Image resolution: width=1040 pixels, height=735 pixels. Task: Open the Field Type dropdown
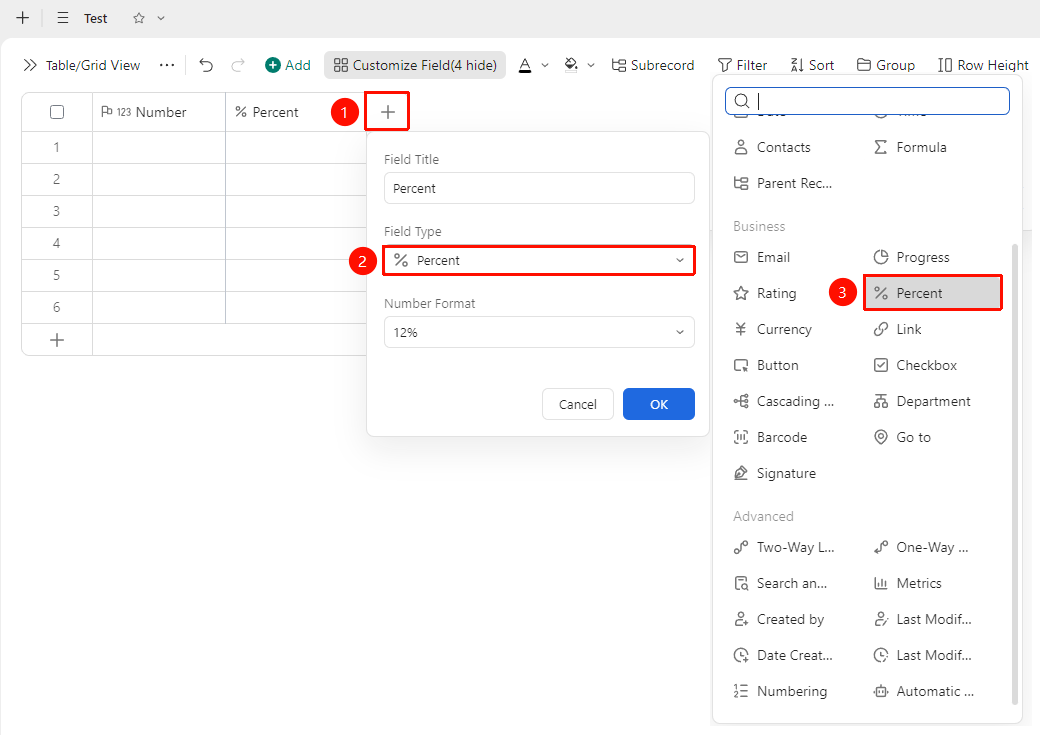coord(539,260)
